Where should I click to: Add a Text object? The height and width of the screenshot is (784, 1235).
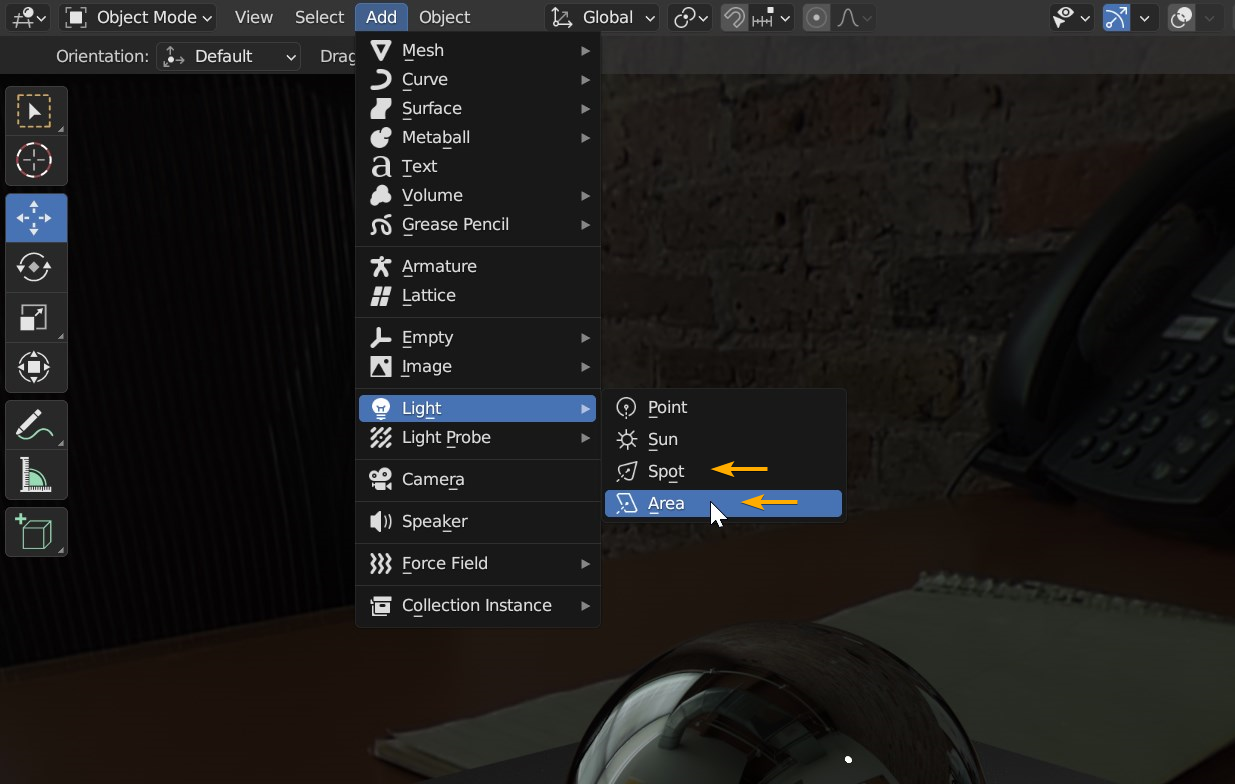click(x=478, y=166)
